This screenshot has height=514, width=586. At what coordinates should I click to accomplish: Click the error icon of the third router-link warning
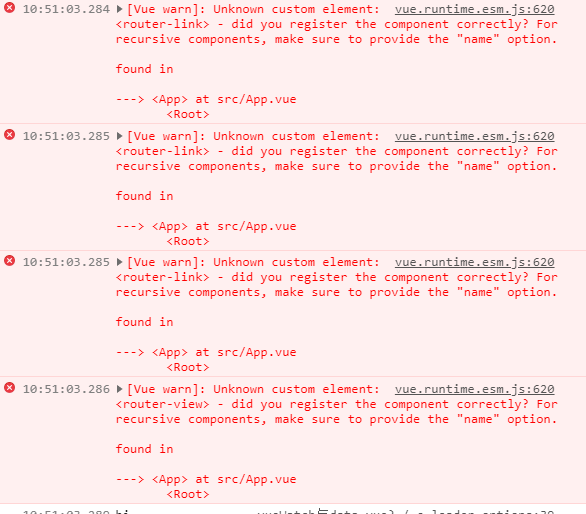(9, 261)
